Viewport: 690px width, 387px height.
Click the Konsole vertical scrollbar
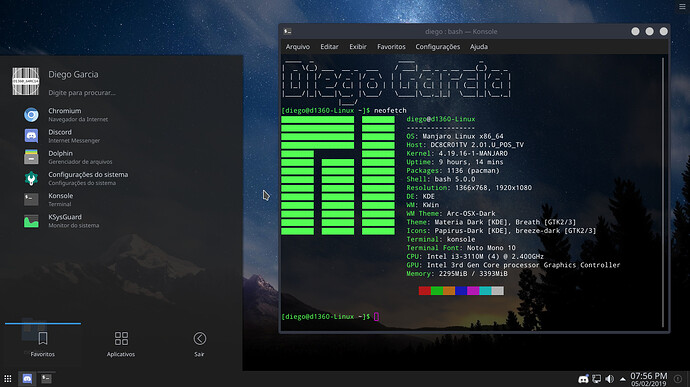click(x=663, y=192)
